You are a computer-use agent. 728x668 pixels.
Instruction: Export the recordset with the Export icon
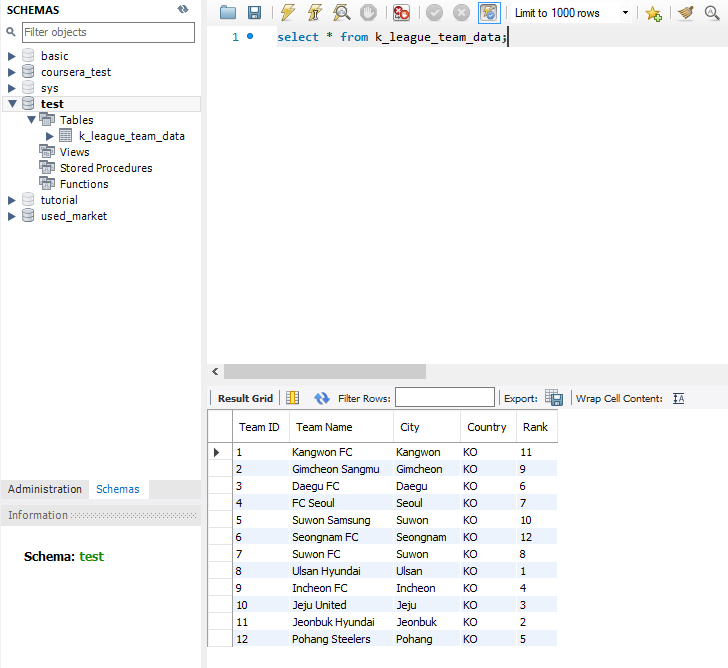554,398
